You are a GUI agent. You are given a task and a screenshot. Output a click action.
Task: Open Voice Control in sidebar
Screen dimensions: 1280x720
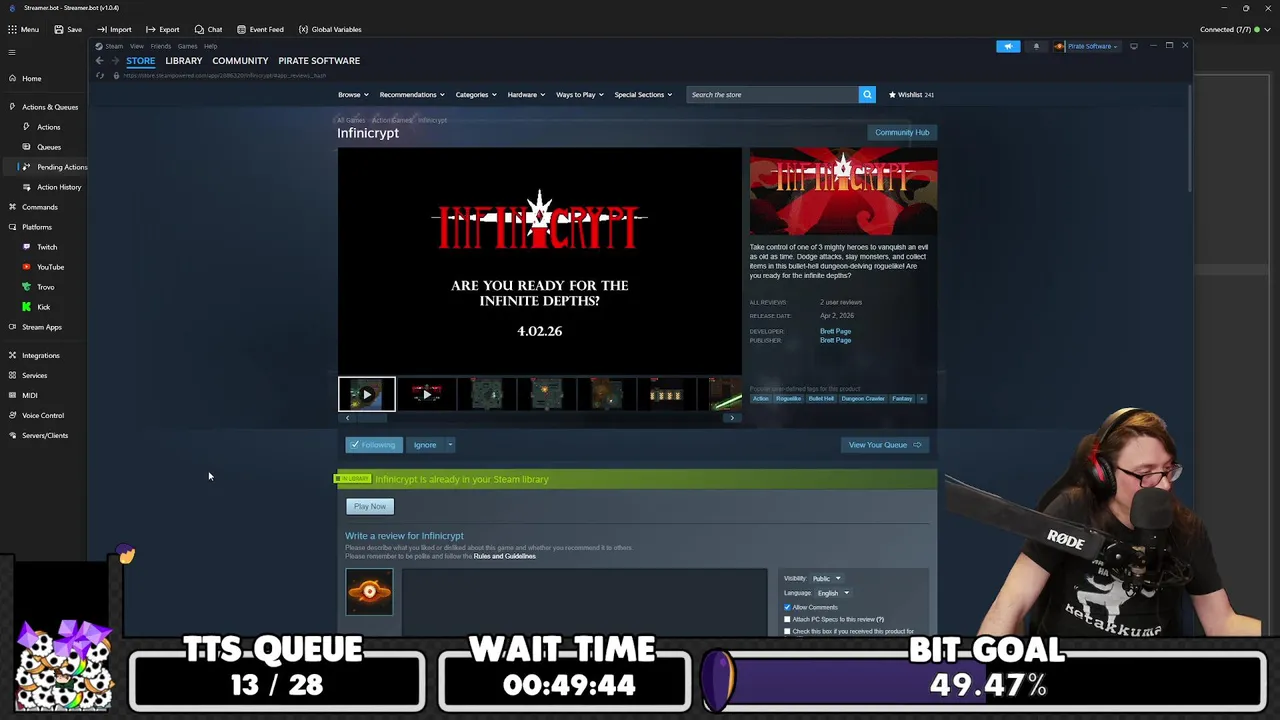point(43,415)
